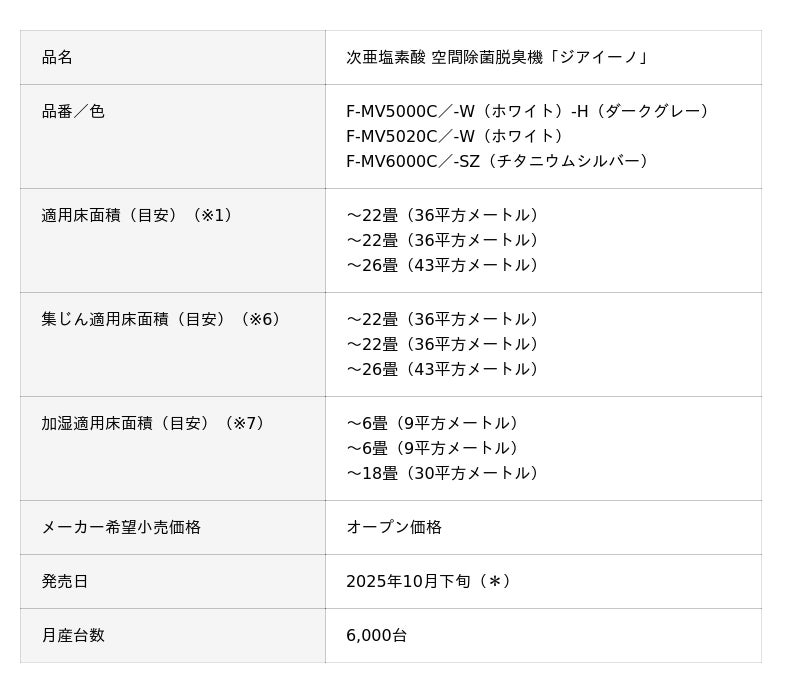Viewport: 800px width, 693px height.
Task: Select the F-MV5000C model number line
Action: tap(530, 111)
